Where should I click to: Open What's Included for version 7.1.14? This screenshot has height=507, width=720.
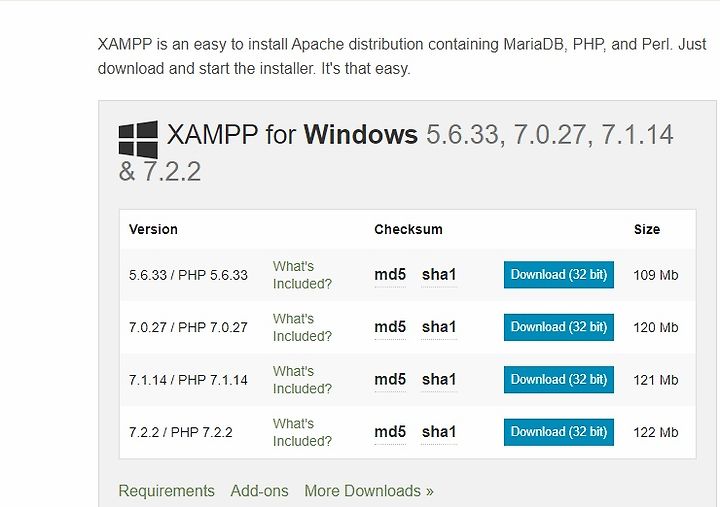click(302, 379)
